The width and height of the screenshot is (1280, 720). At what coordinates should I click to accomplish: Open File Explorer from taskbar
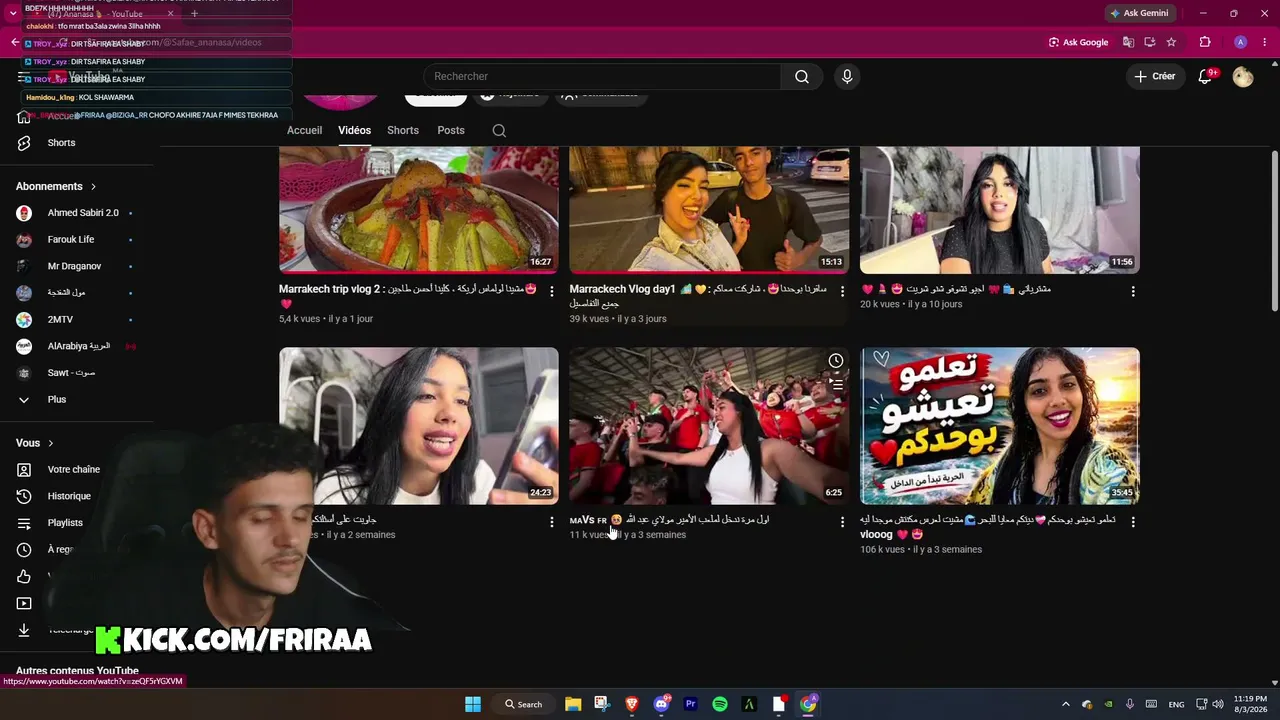coord(573,704)
